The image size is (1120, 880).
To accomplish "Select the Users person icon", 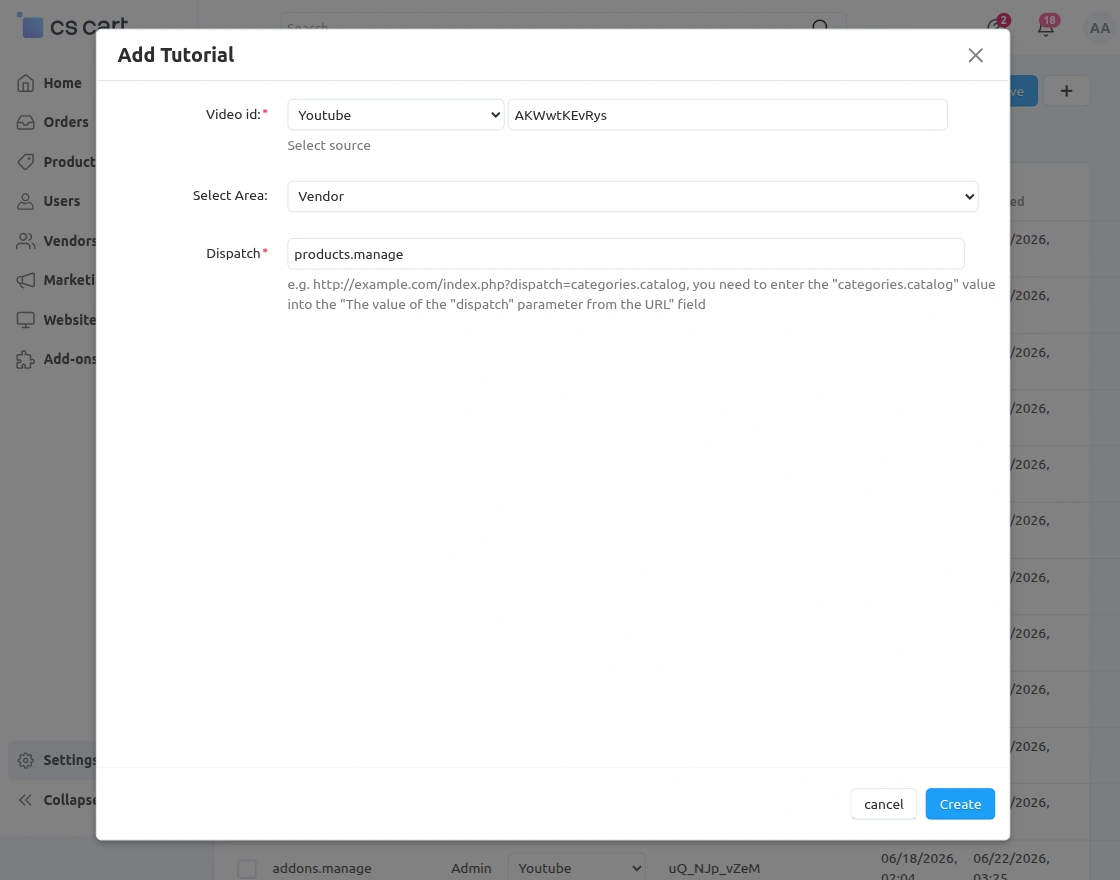I will coord(26,201).
